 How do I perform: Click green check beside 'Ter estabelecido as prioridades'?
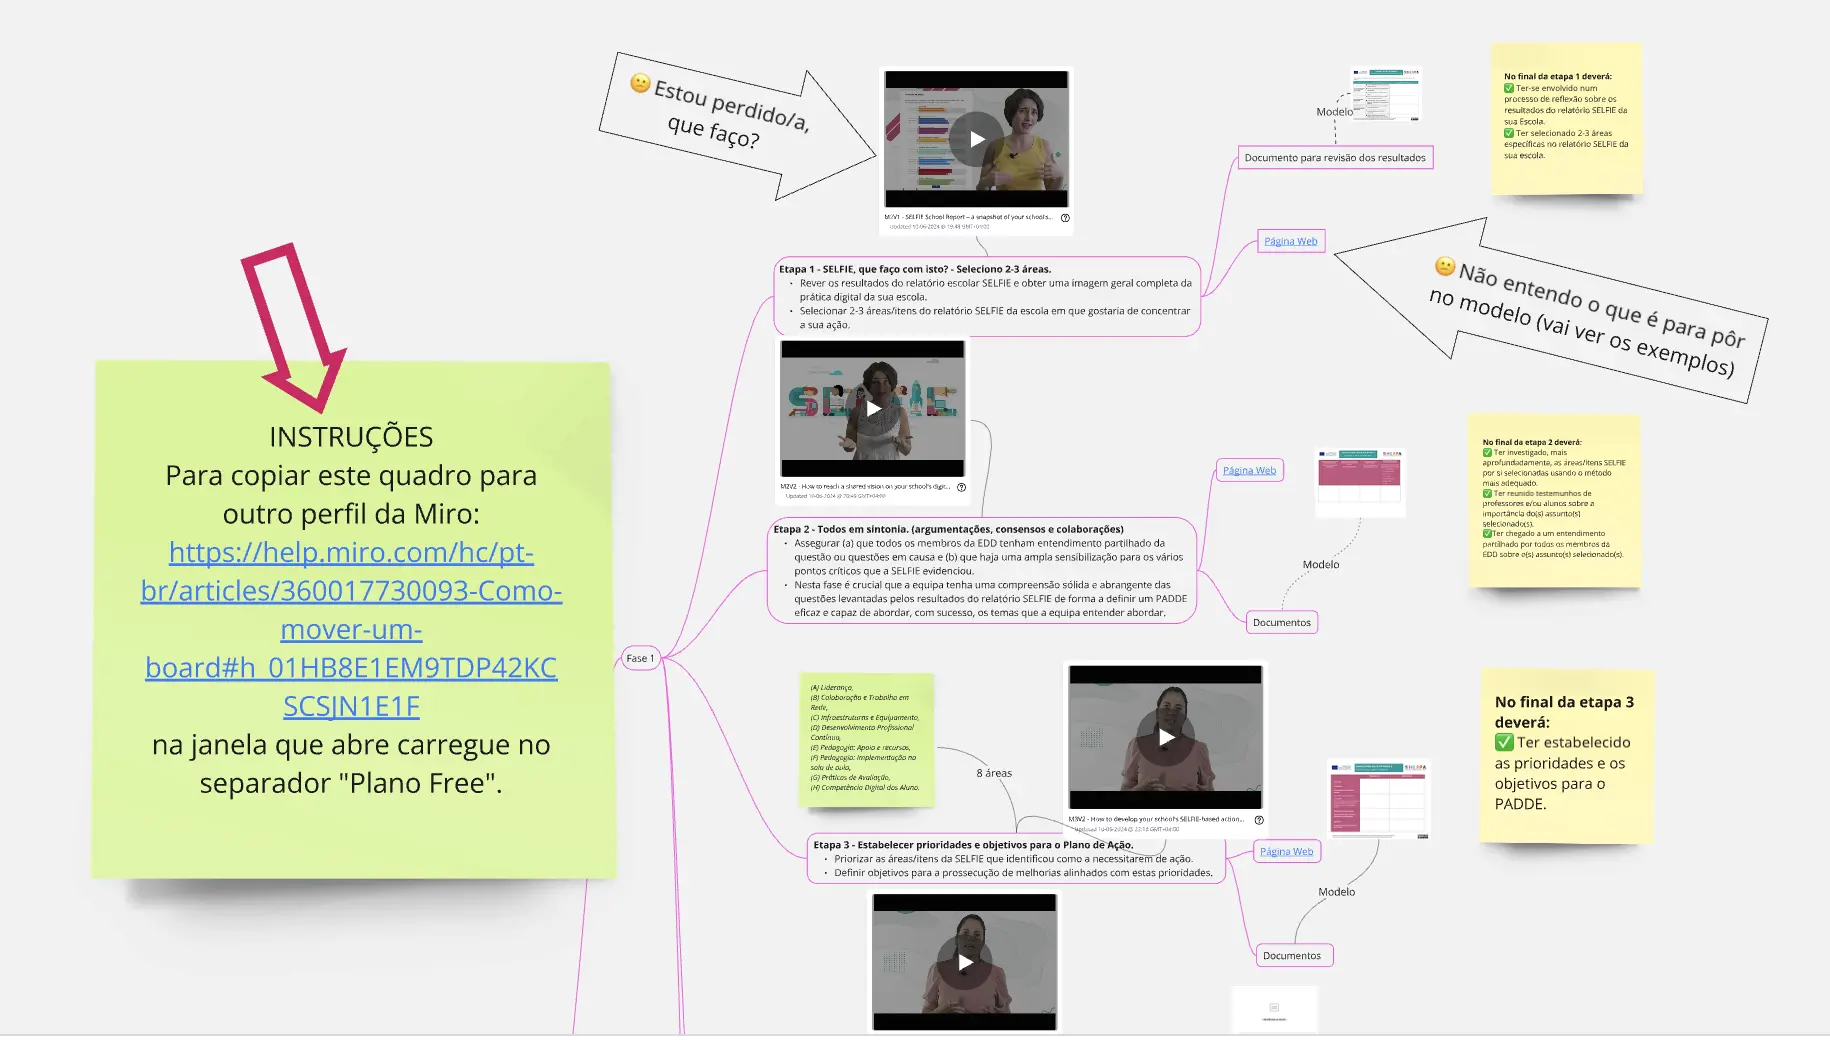[x=1504, y=742]
